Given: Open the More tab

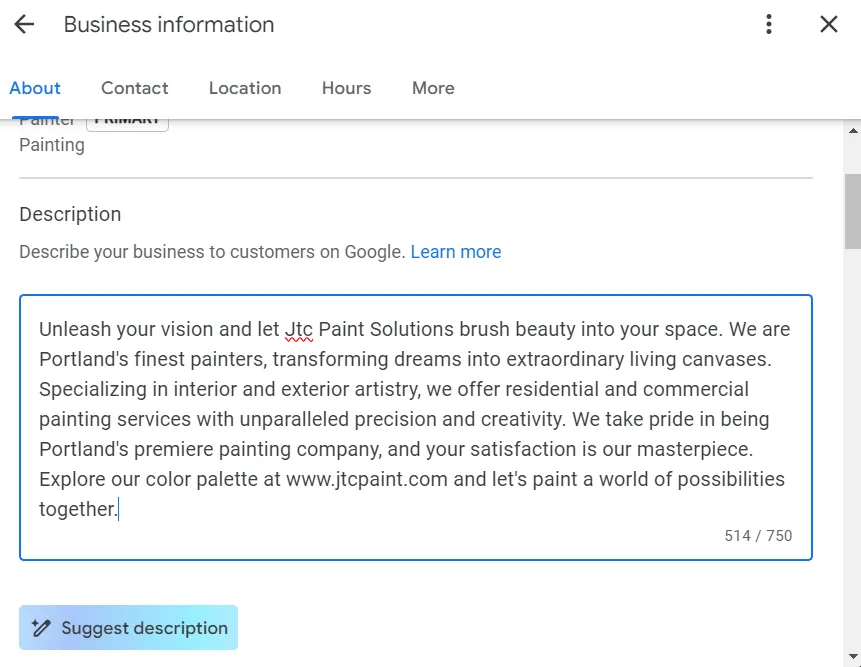Looking at the screenshot, I should tap(433, 88).
